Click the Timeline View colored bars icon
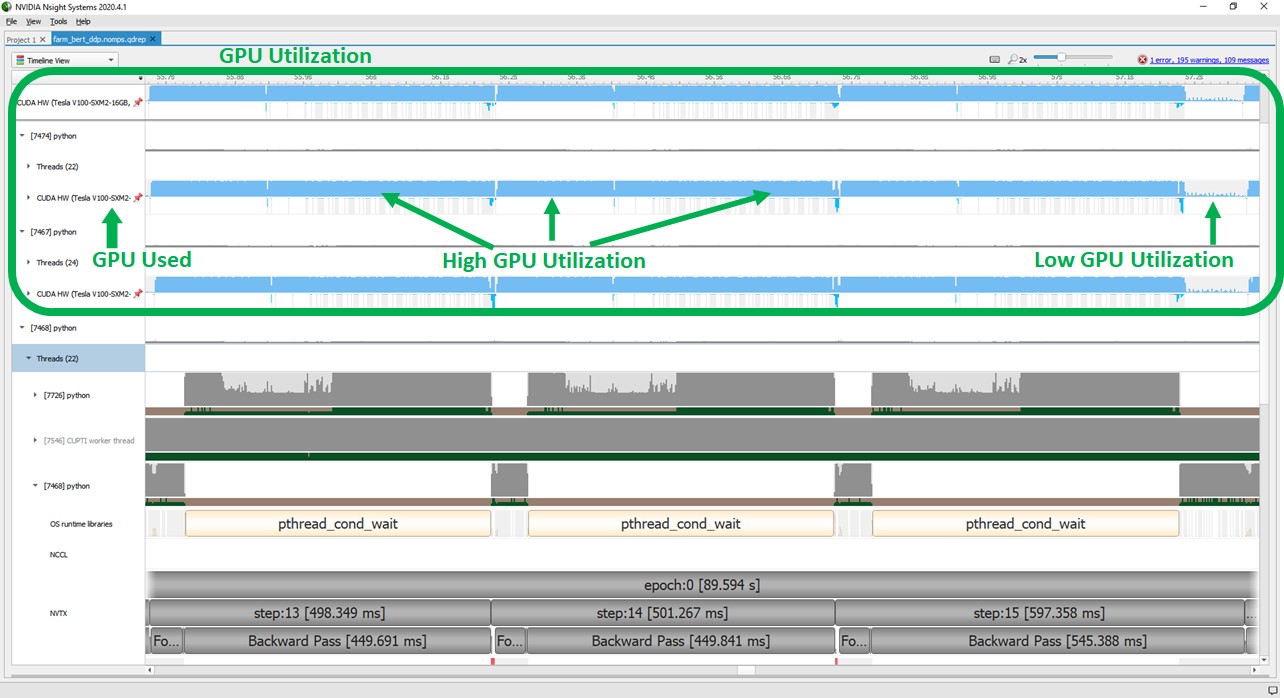Image resolution: width=1284 pixels, height=698 pixels. point(20,60)
